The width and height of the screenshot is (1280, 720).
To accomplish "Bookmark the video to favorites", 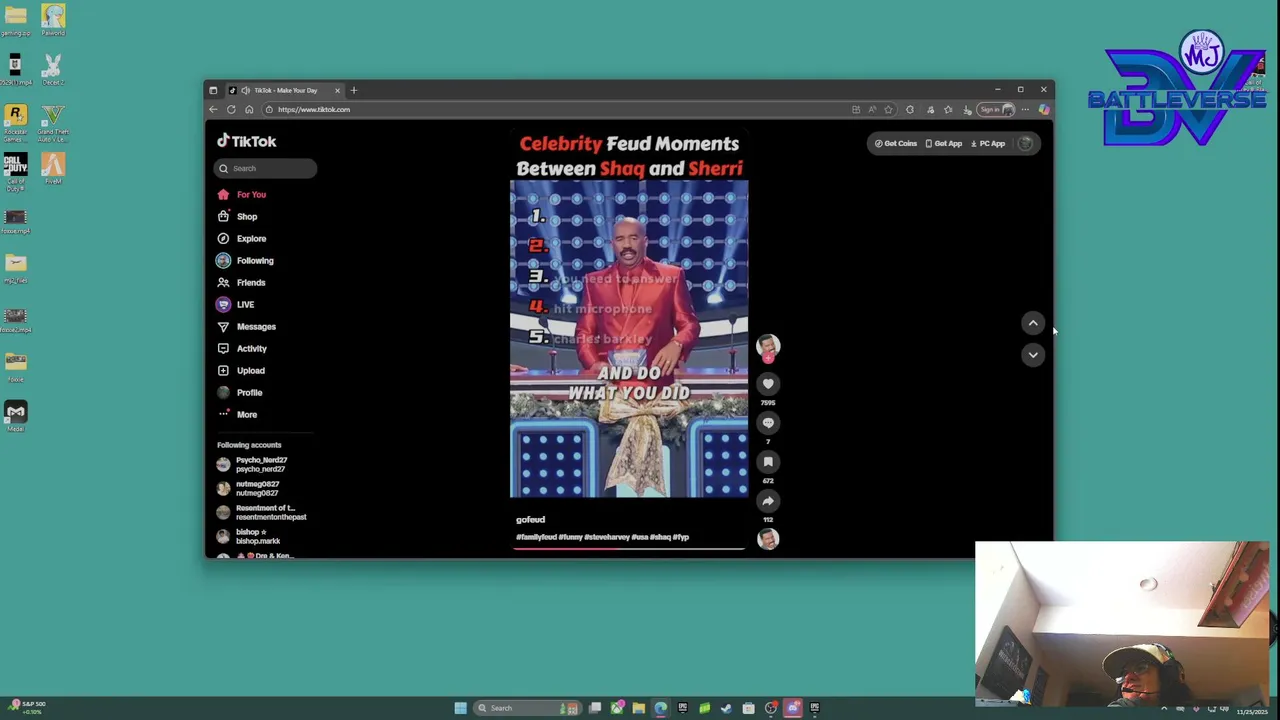I will [x=768, y=462].
